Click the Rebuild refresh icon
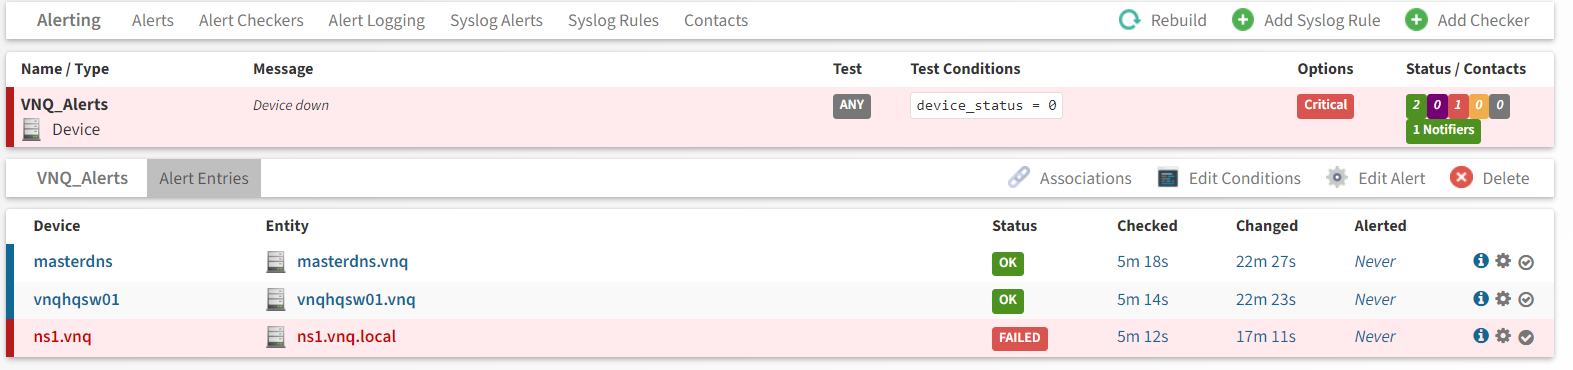 point(1129,20)
